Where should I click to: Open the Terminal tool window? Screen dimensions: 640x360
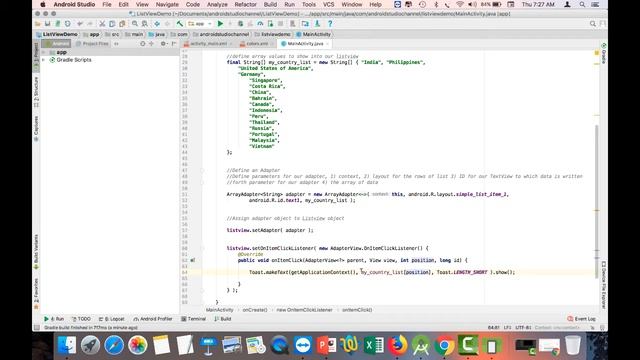click(x=193, y=319)
